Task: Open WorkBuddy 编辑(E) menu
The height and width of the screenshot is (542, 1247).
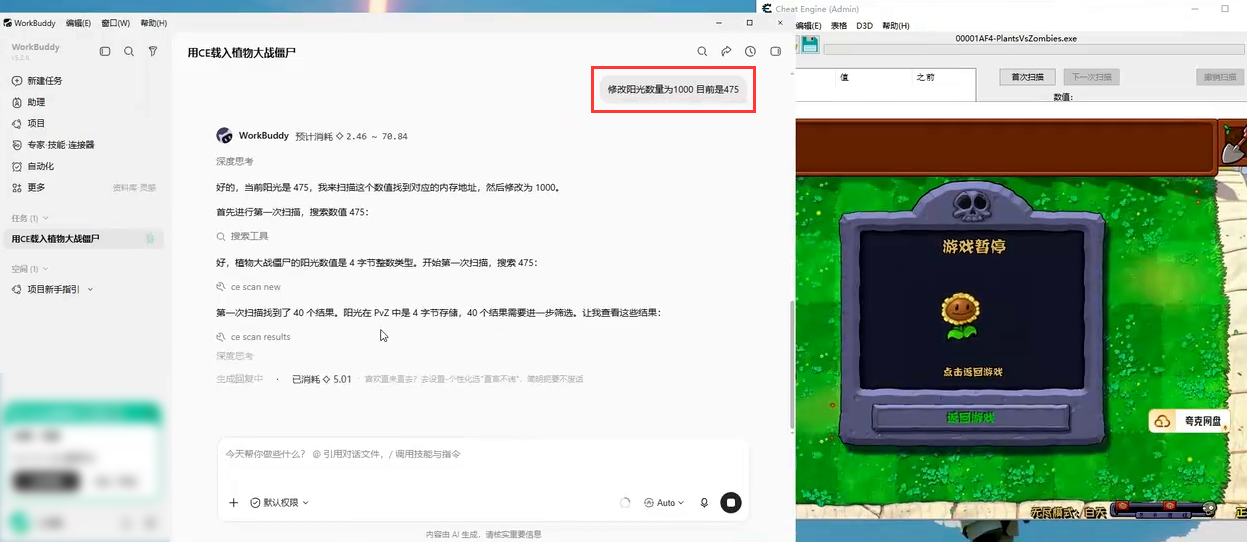Action: coord(78,23)
